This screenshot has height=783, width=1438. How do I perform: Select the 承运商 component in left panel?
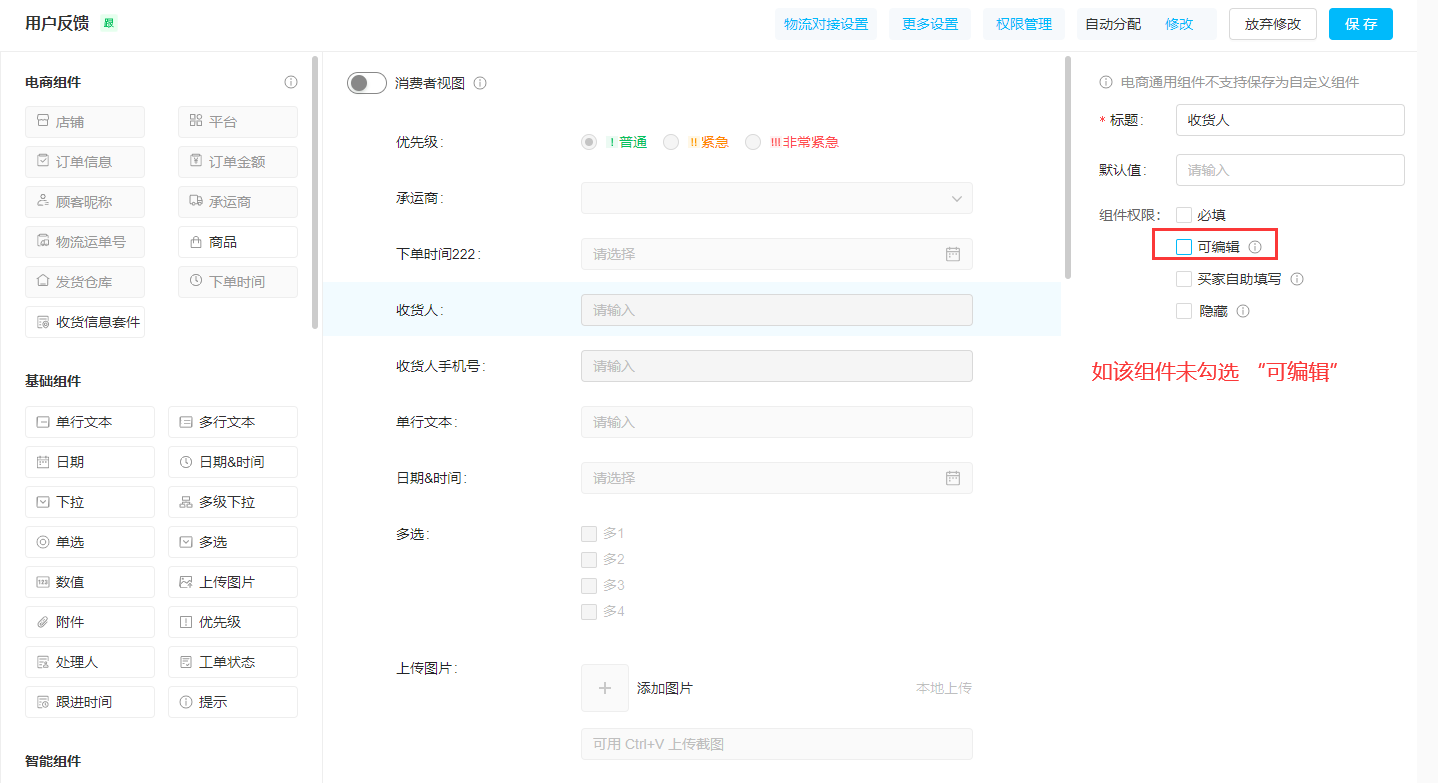238,202
